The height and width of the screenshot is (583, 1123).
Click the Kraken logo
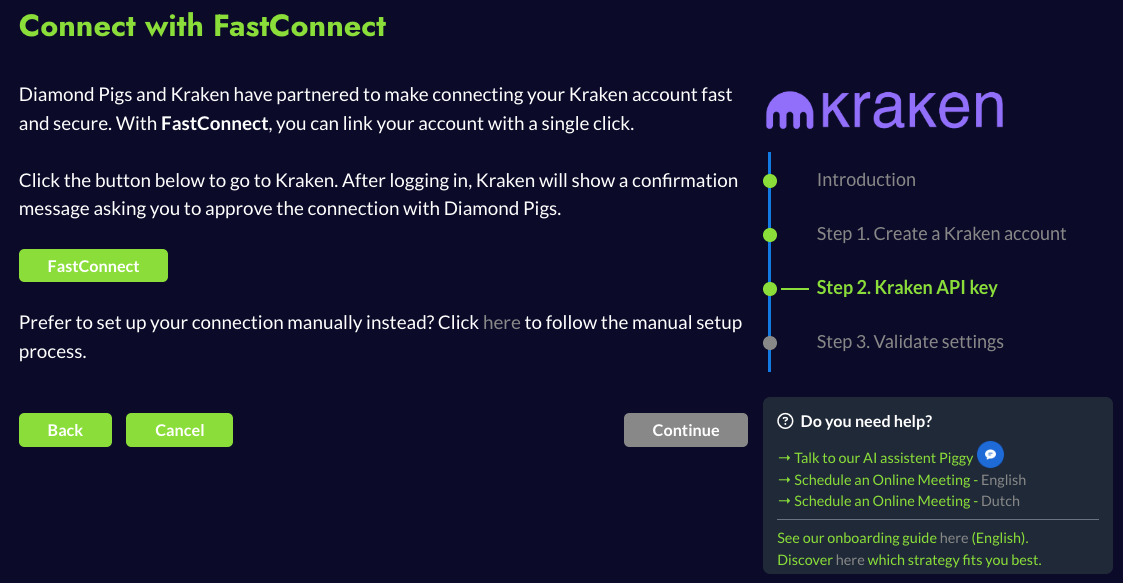click(x=884, y=109)
